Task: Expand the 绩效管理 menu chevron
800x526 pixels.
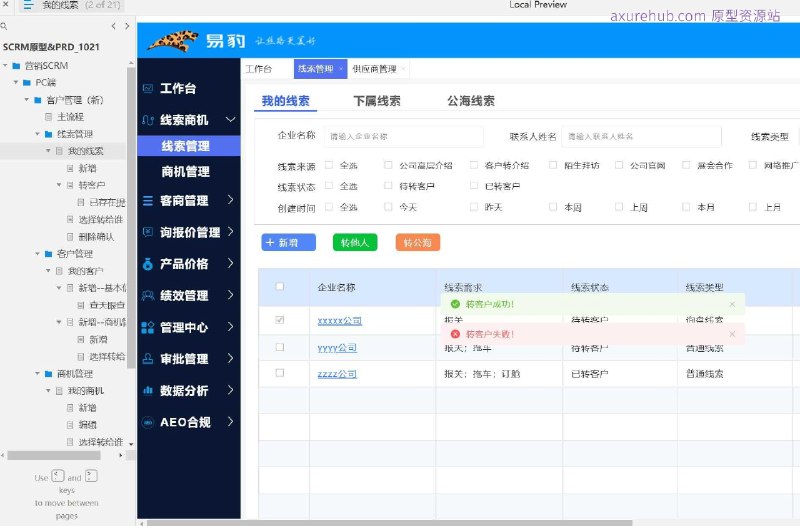Action: tap(231, 295)
